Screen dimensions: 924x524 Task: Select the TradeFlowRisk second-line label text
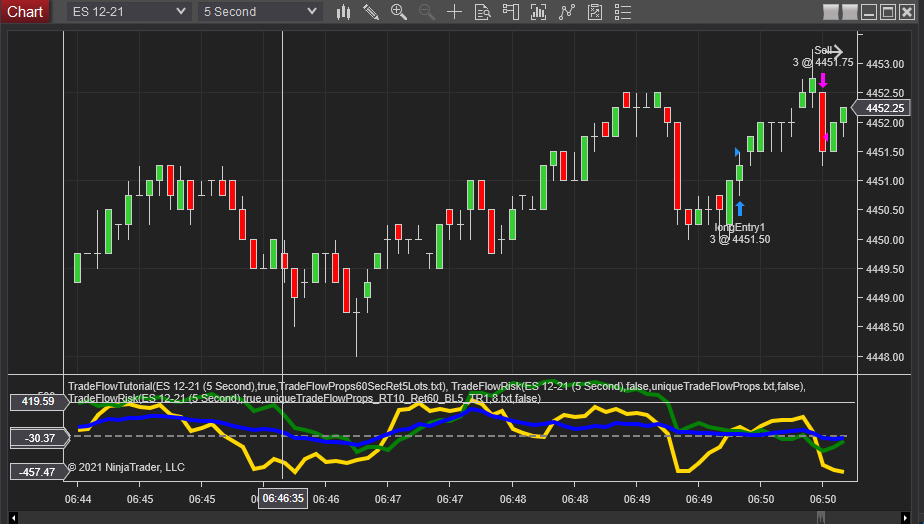pyautogui.click(x=304, y=398)
